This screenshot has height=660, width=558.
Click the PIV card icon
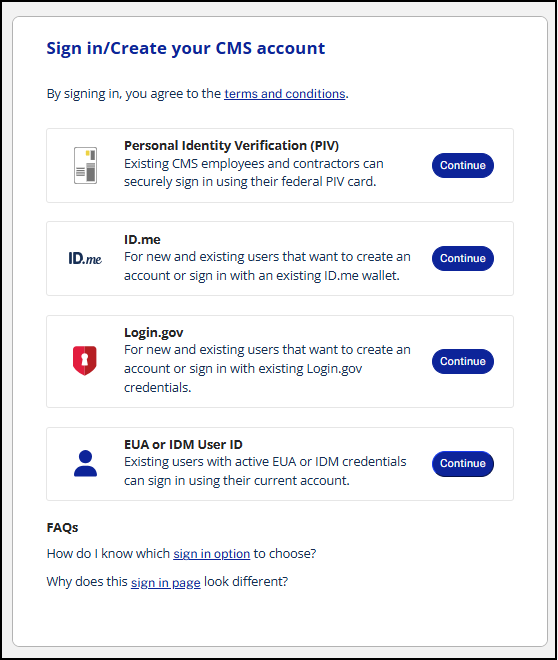coord(85,165)
